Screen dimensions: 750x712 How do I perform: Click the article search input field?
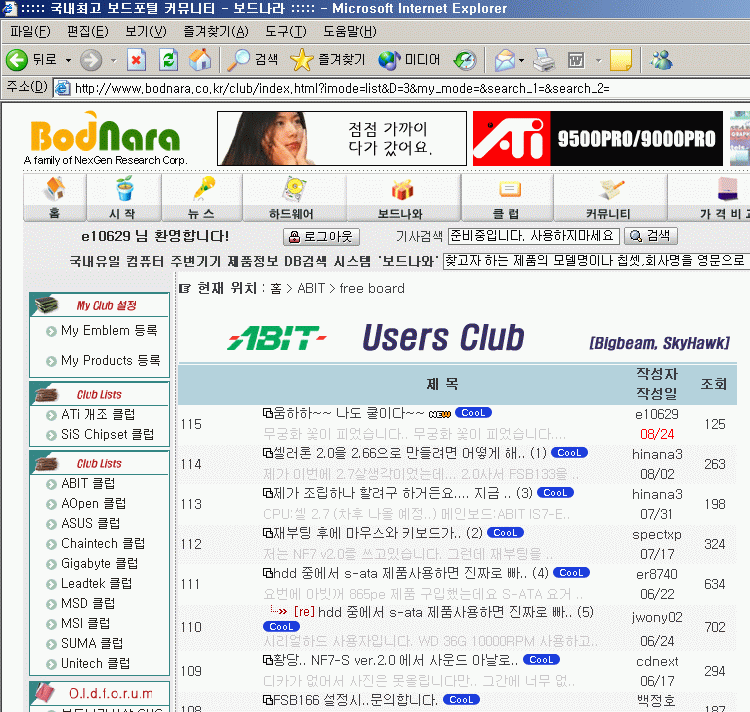pos(533,236)
